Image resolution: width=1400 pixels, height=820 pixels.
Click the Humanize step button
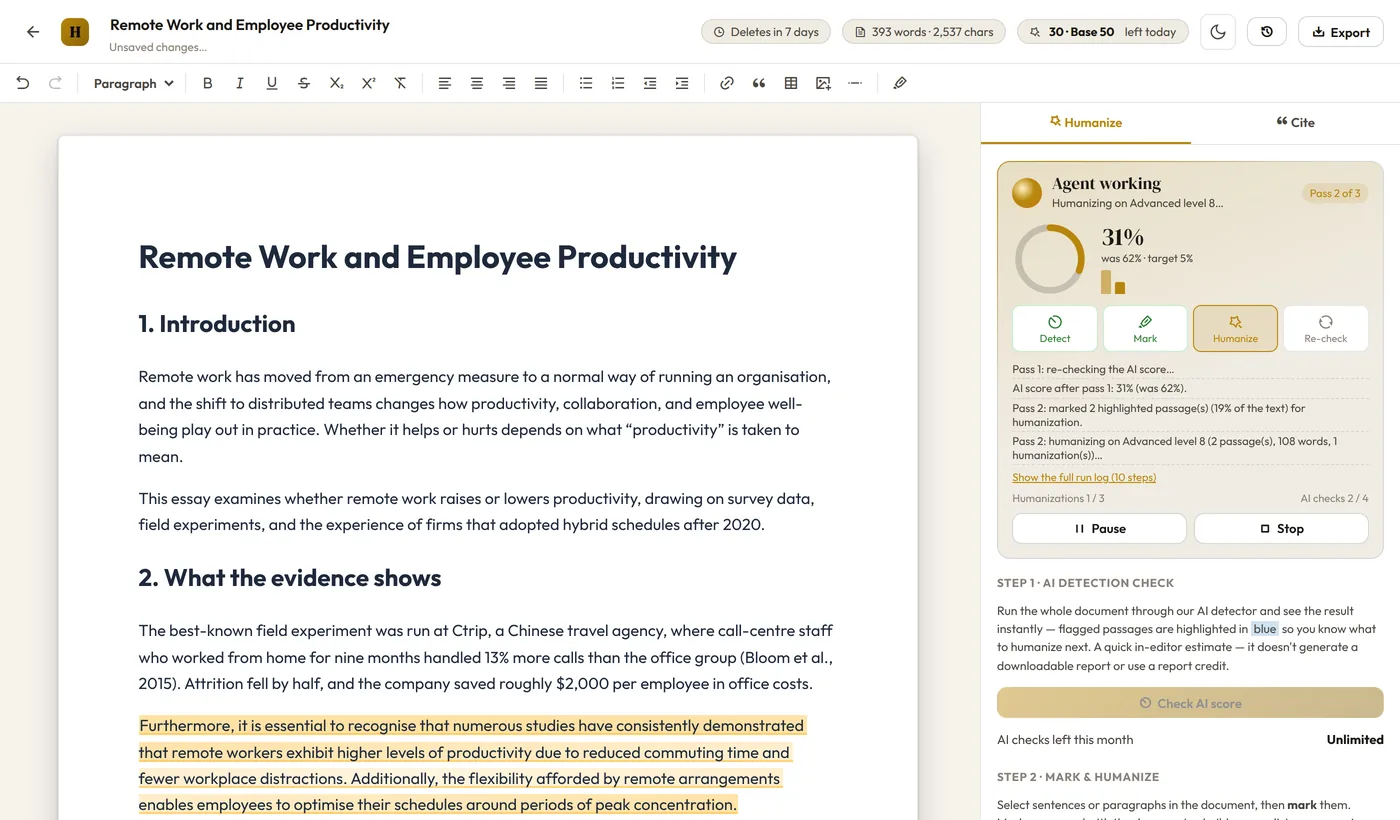pos(1235,329)
